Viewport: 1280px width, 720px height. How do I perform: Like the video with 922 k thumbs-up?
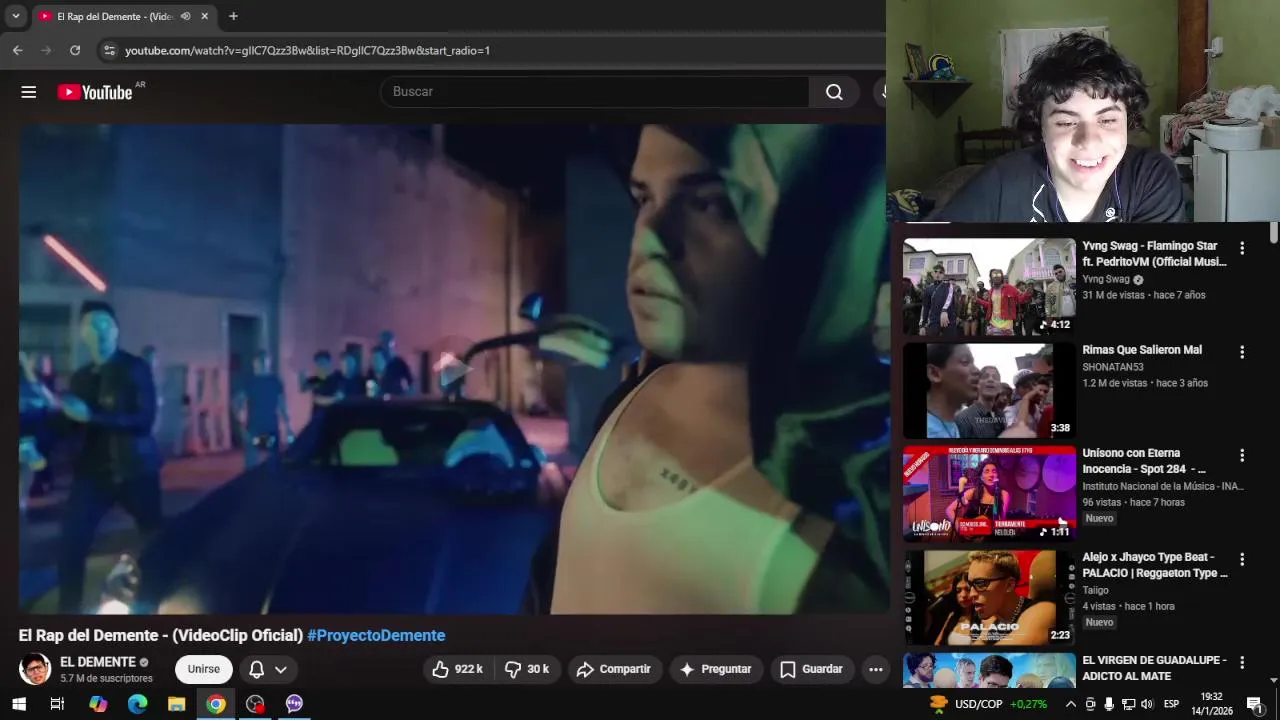tap(458, 669)
